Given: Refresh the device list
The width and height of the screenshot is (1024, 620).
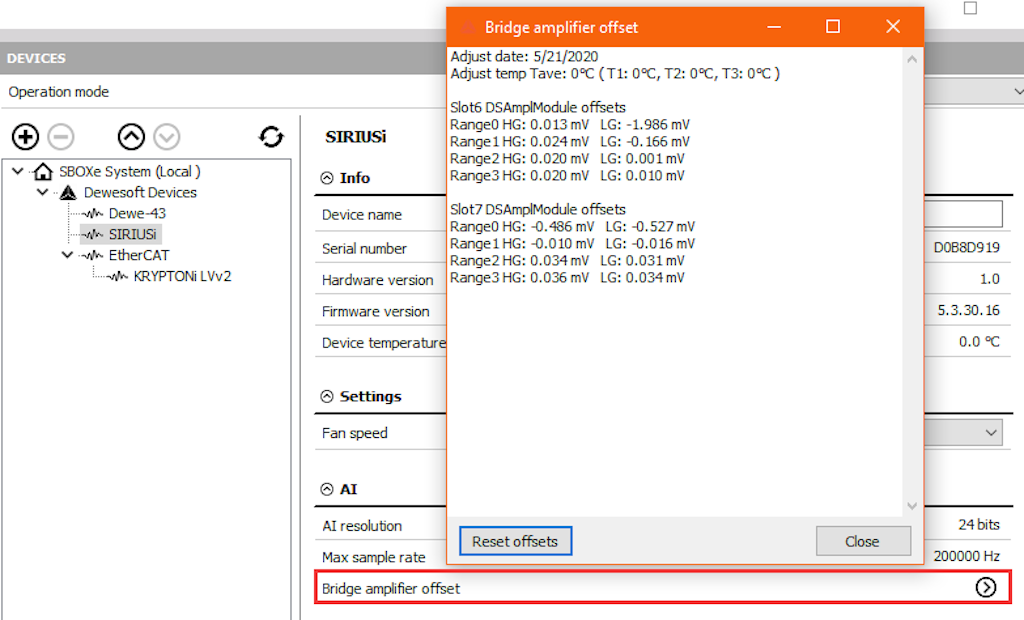Looking at the screenshot, I should click(271, 137).
